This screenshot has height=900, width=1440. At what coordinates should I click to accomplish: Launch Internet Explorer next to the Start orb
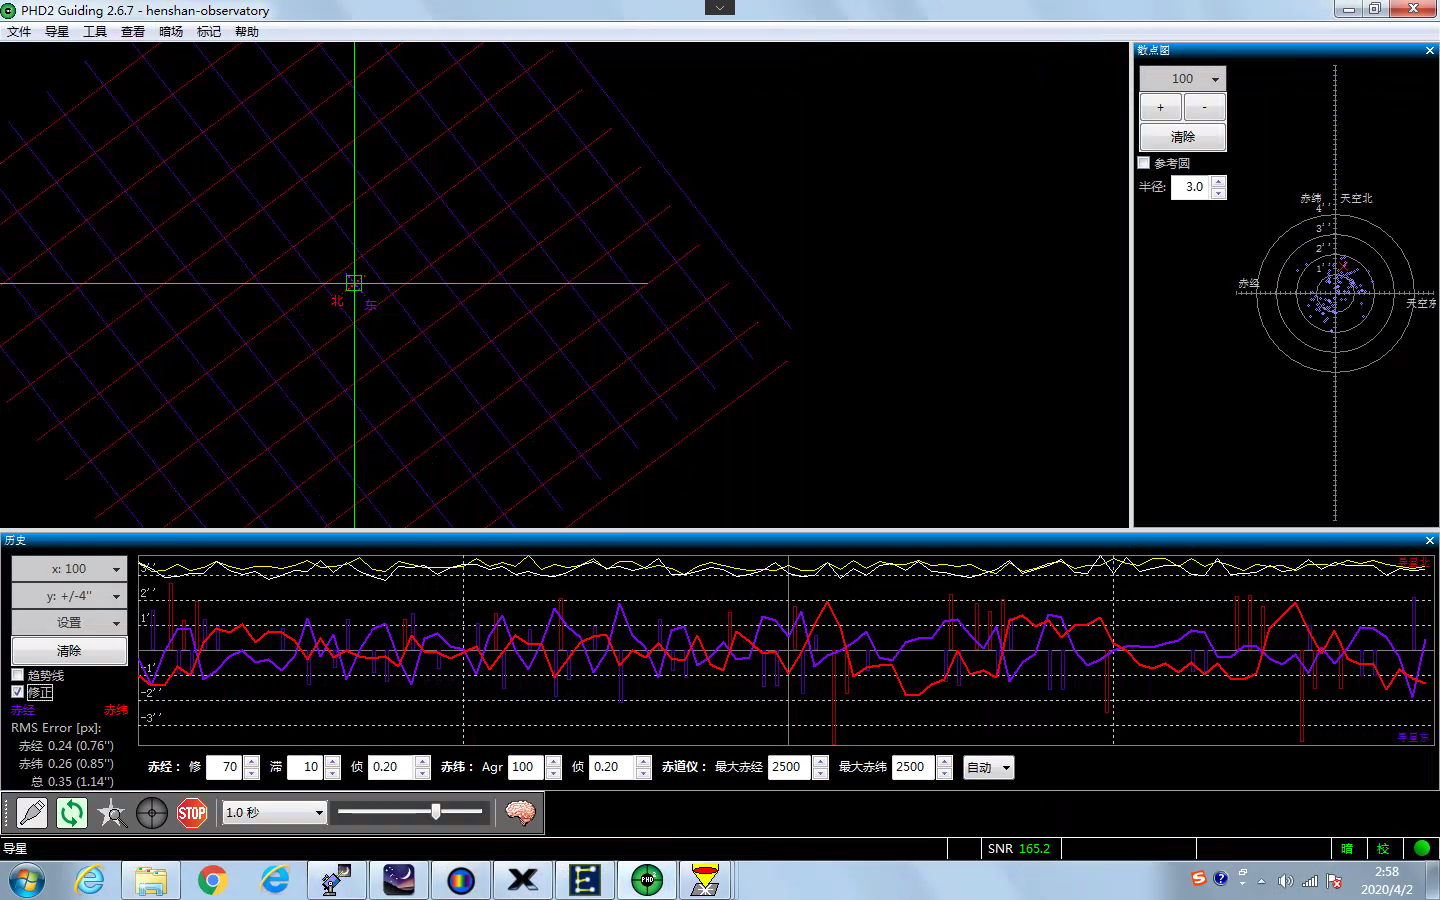(90, 881)
